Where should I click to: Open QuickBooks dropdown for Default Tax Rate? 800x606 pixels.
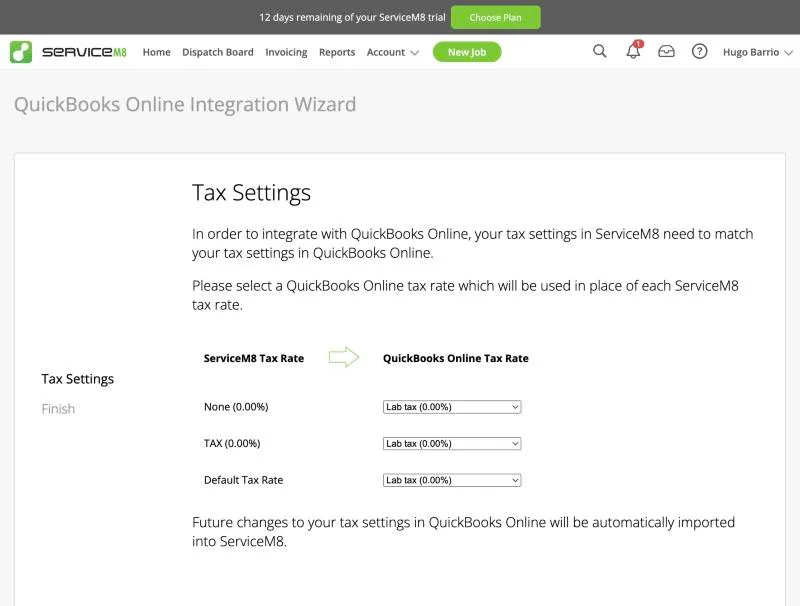pos(452,481)
